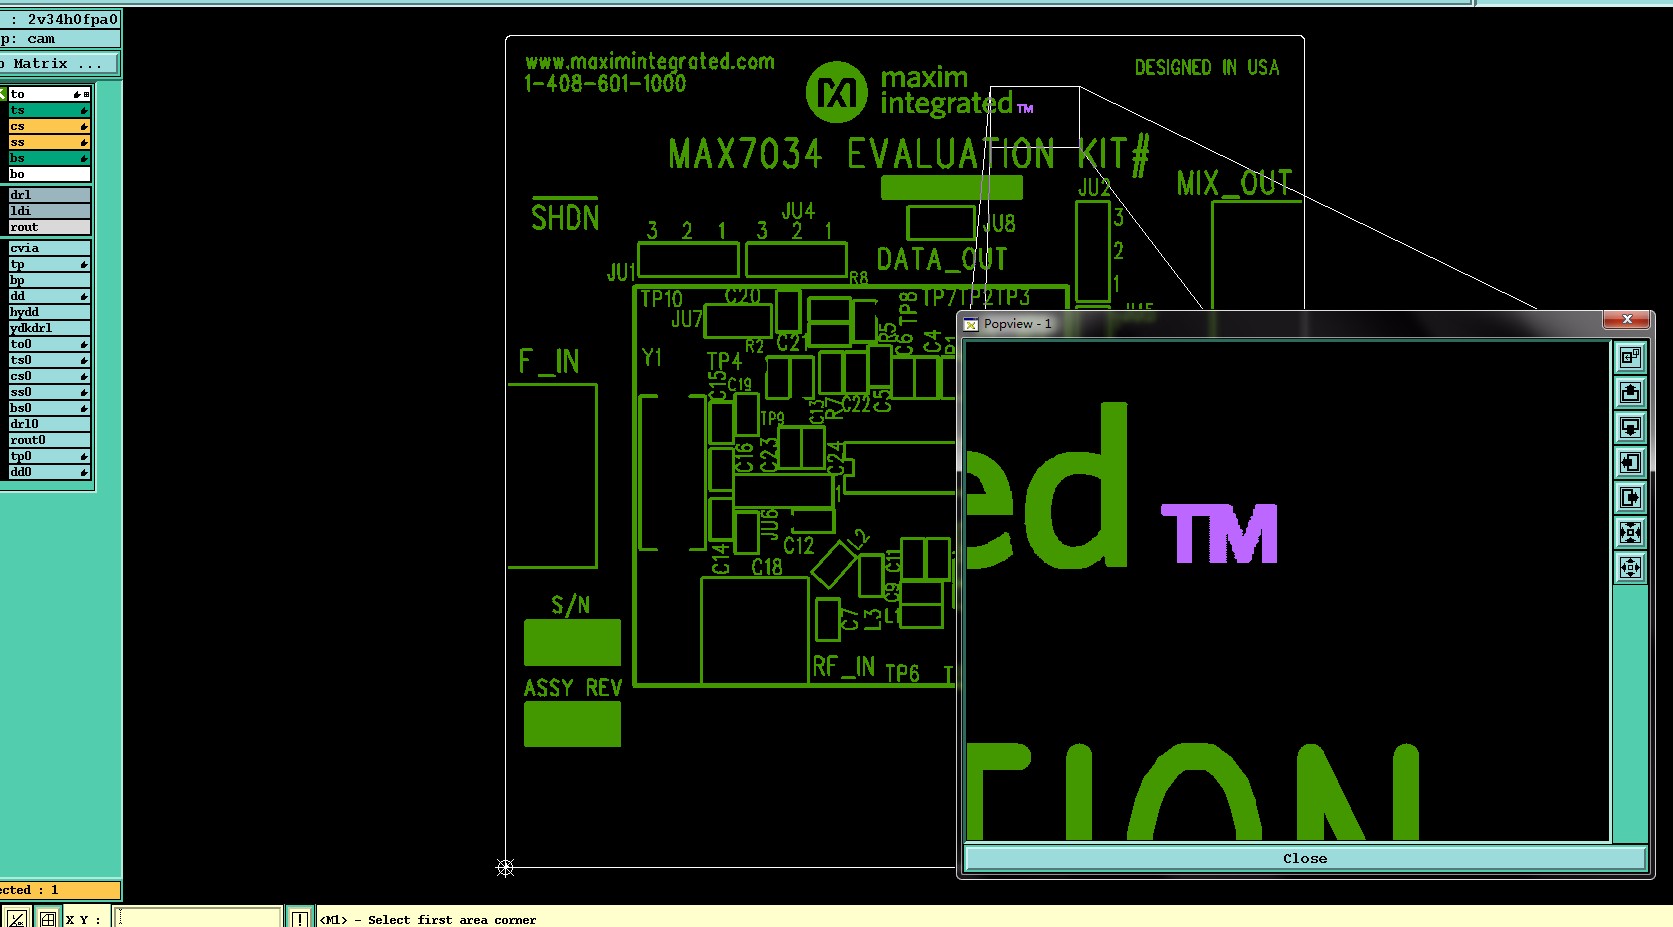
Task: Click the measure/coordinate icon left of X Y
Action: (16, 918)
